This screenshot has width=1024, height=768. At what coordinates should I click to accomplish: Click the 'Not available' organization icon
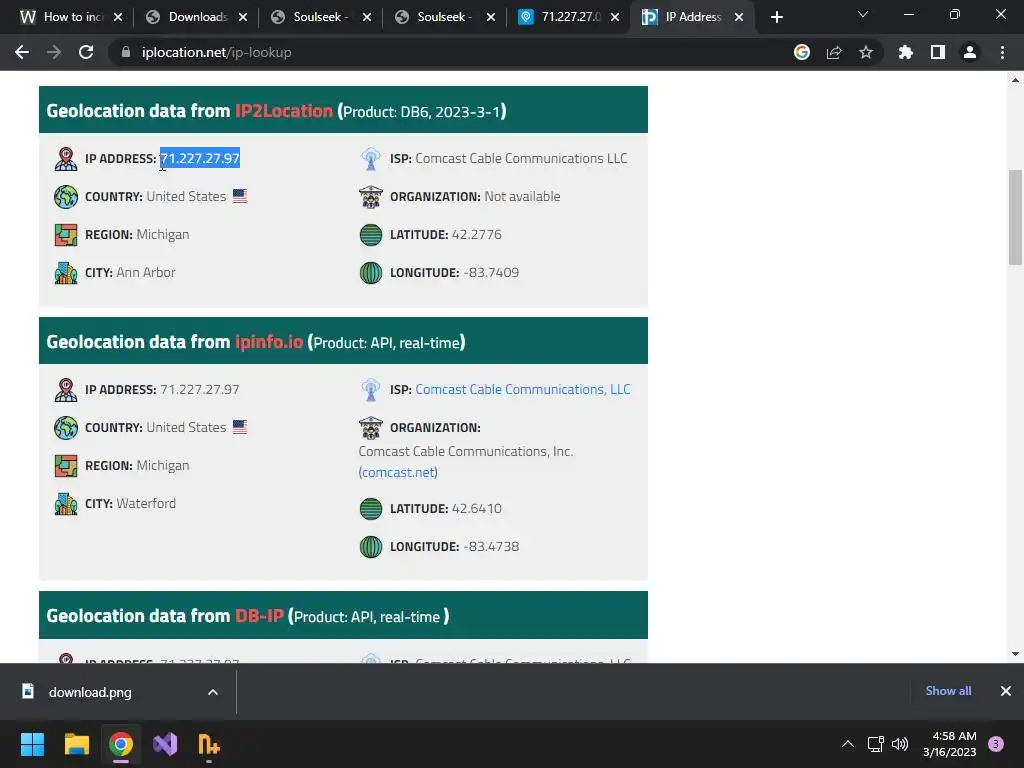click(371, 197)
